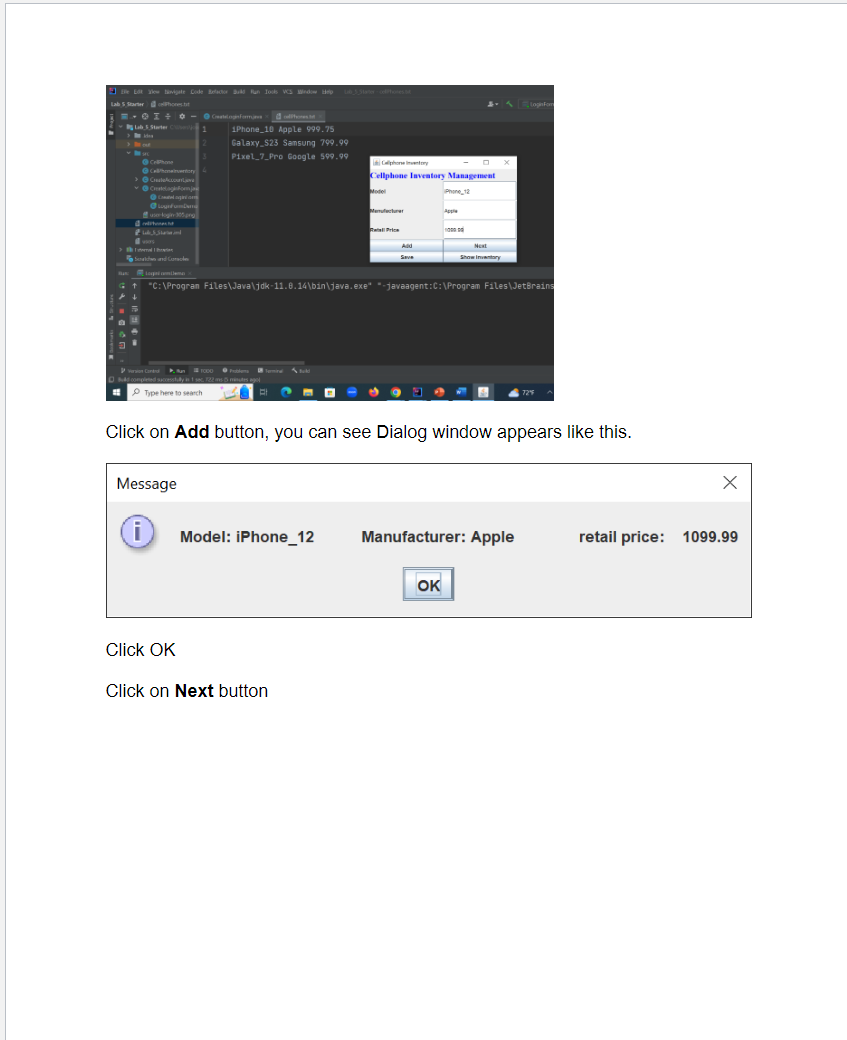Collapse the src folder in Project tree
The height and width of the screenshot is (1040, 847).
pyautogui.click(x=128, y=153)
